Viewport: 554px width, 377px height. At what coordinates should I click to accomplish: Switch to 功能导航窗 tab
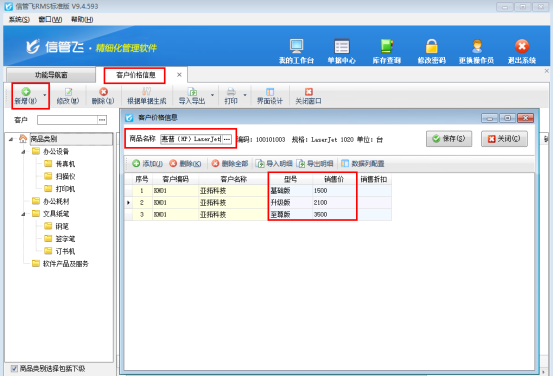pyautogui.click(x=51, y=75)
